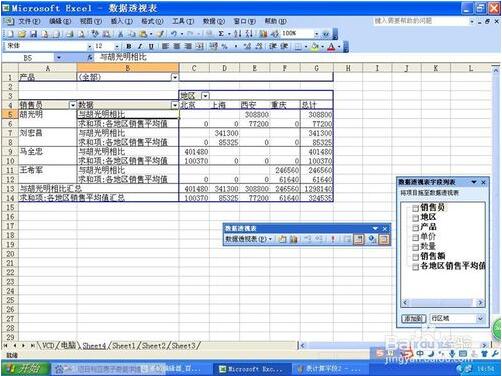This screenshot has height=376, width=502.
Task: Activate the Microsoft Excel taskbar button
Action: (251, 369)
